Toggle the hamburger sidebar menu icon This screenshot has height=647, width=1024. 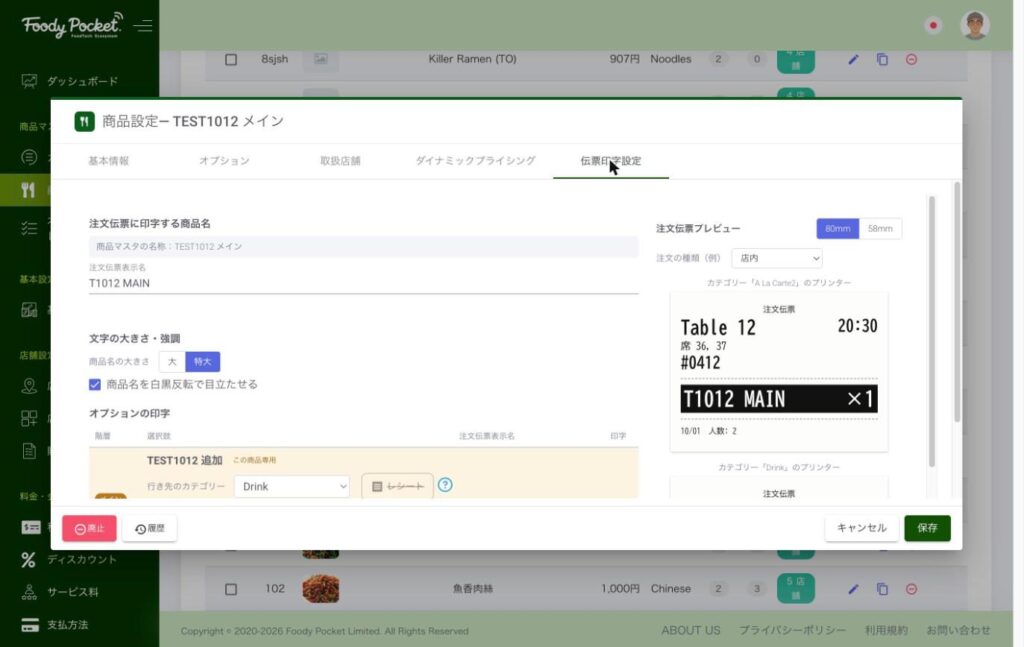coord(143,25)
